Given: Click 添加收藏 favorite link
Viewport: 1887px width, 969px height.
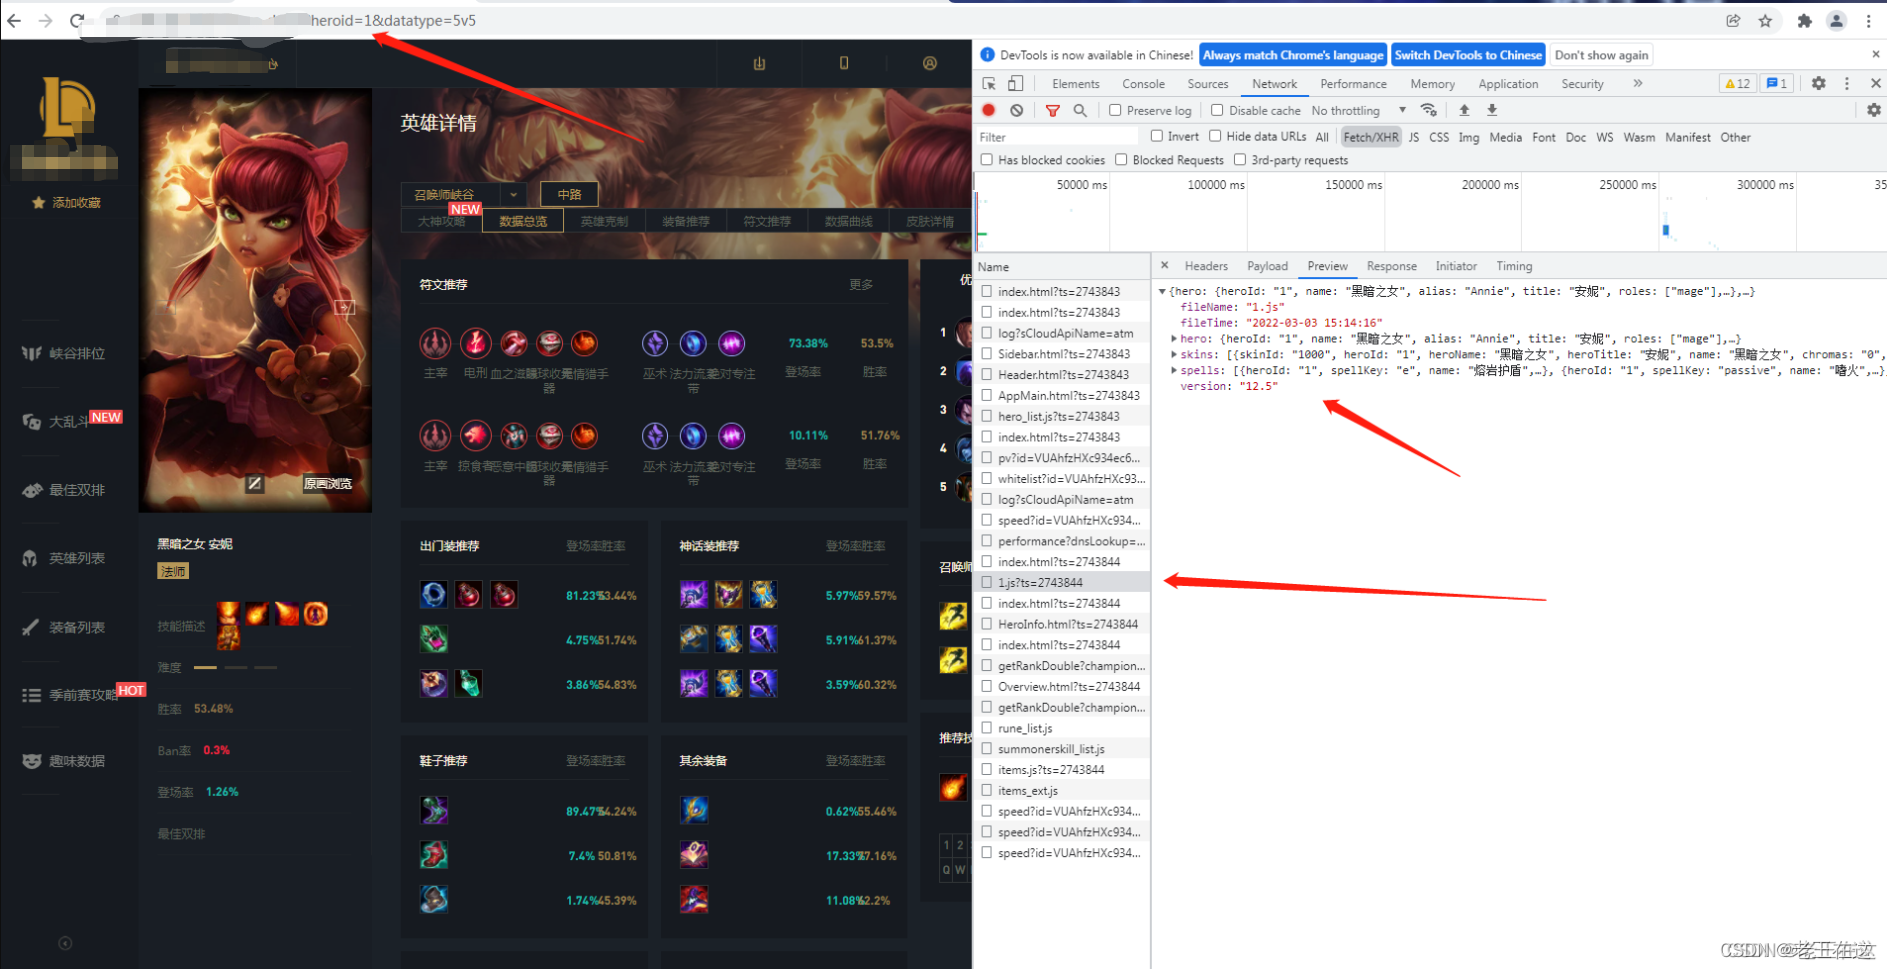Looking at the screenshot, I should click(x=67, y=203).
